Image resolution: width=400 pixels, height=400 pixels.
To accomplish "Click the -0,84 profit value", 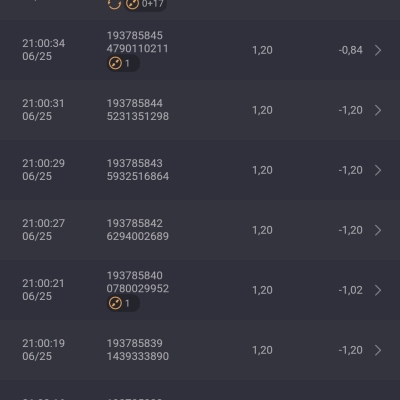I will pos(351,50).
